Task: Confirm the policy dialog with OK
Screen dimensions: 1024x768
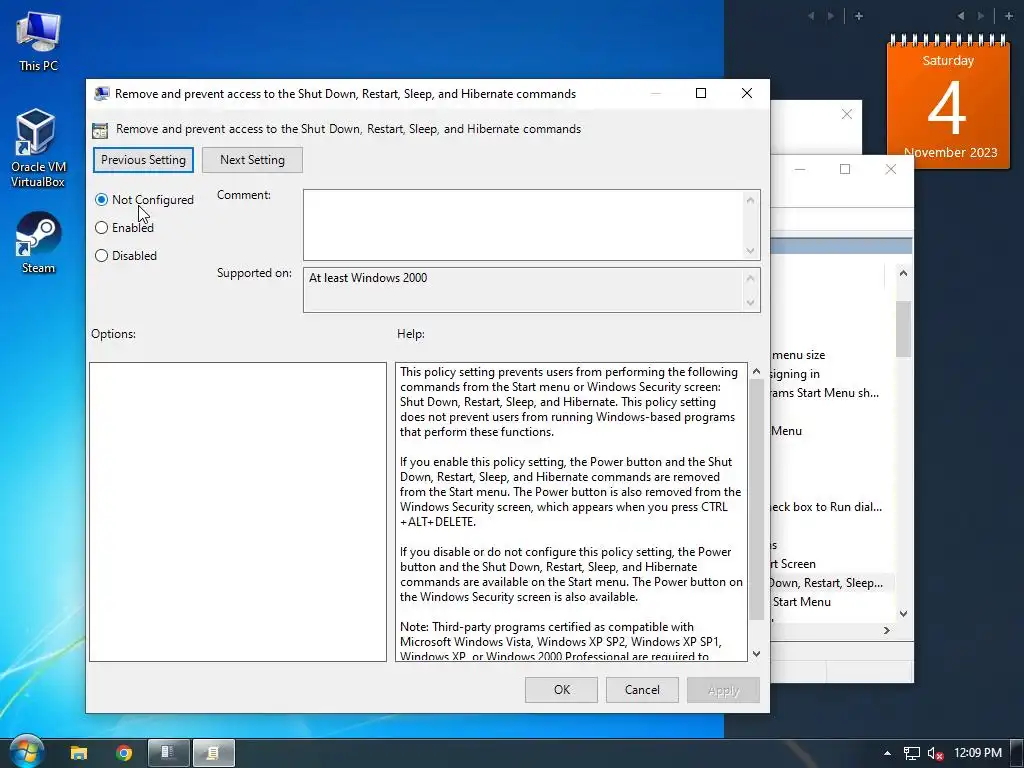Action: 561,690
